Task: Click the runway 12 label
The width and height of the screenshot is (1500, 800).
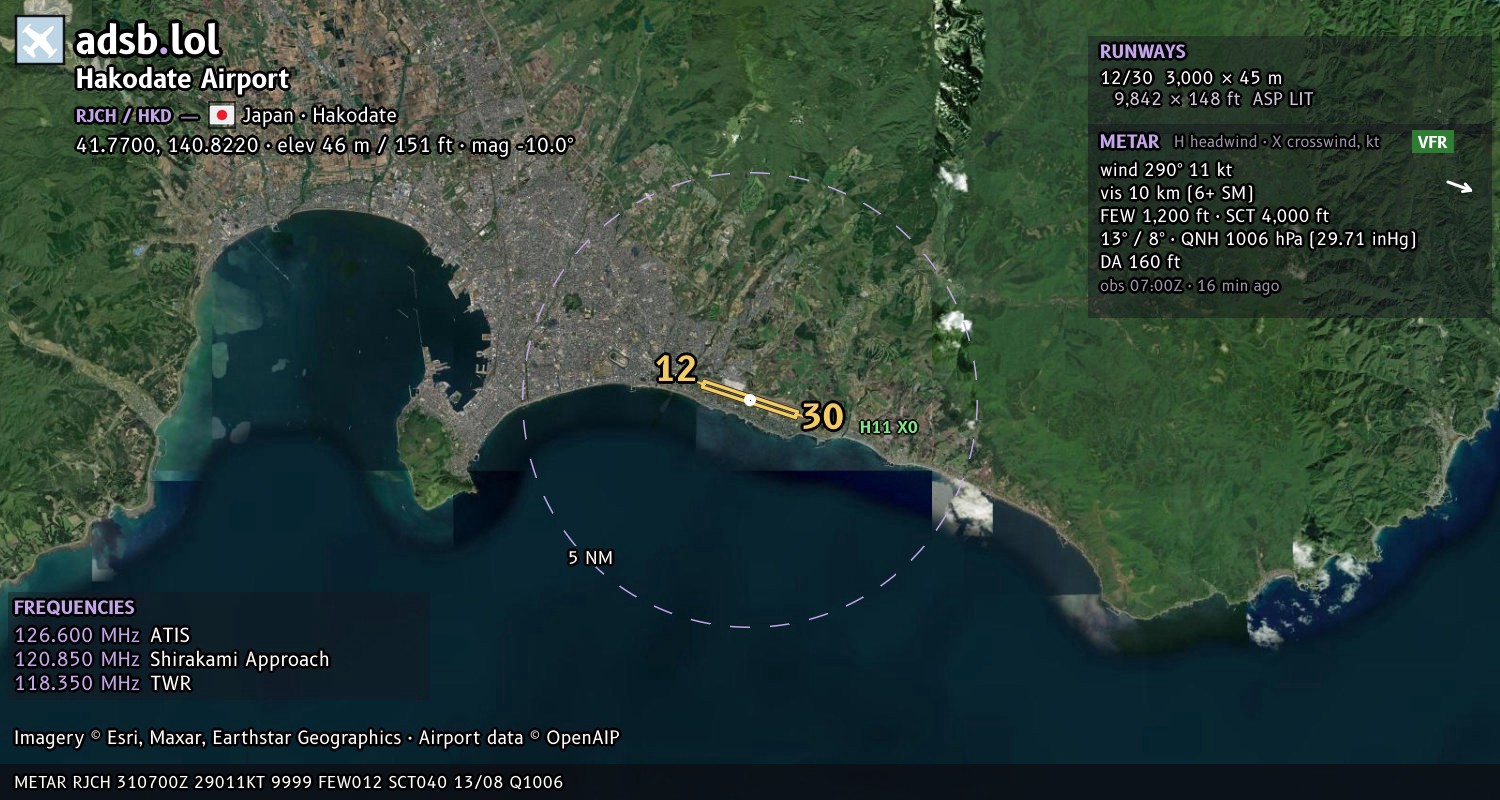Action: 676,369
